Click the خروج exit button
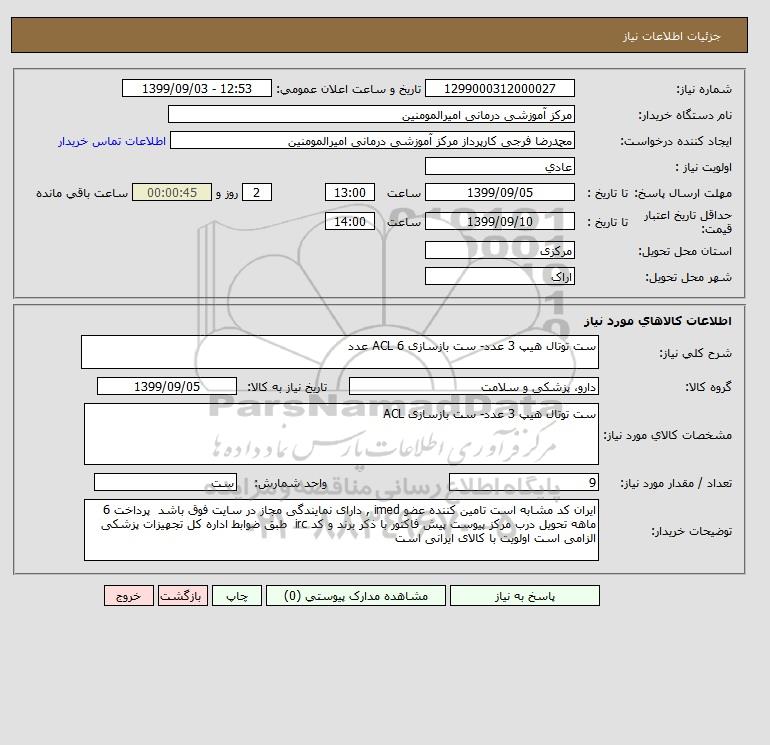 [x=129, y=596]
